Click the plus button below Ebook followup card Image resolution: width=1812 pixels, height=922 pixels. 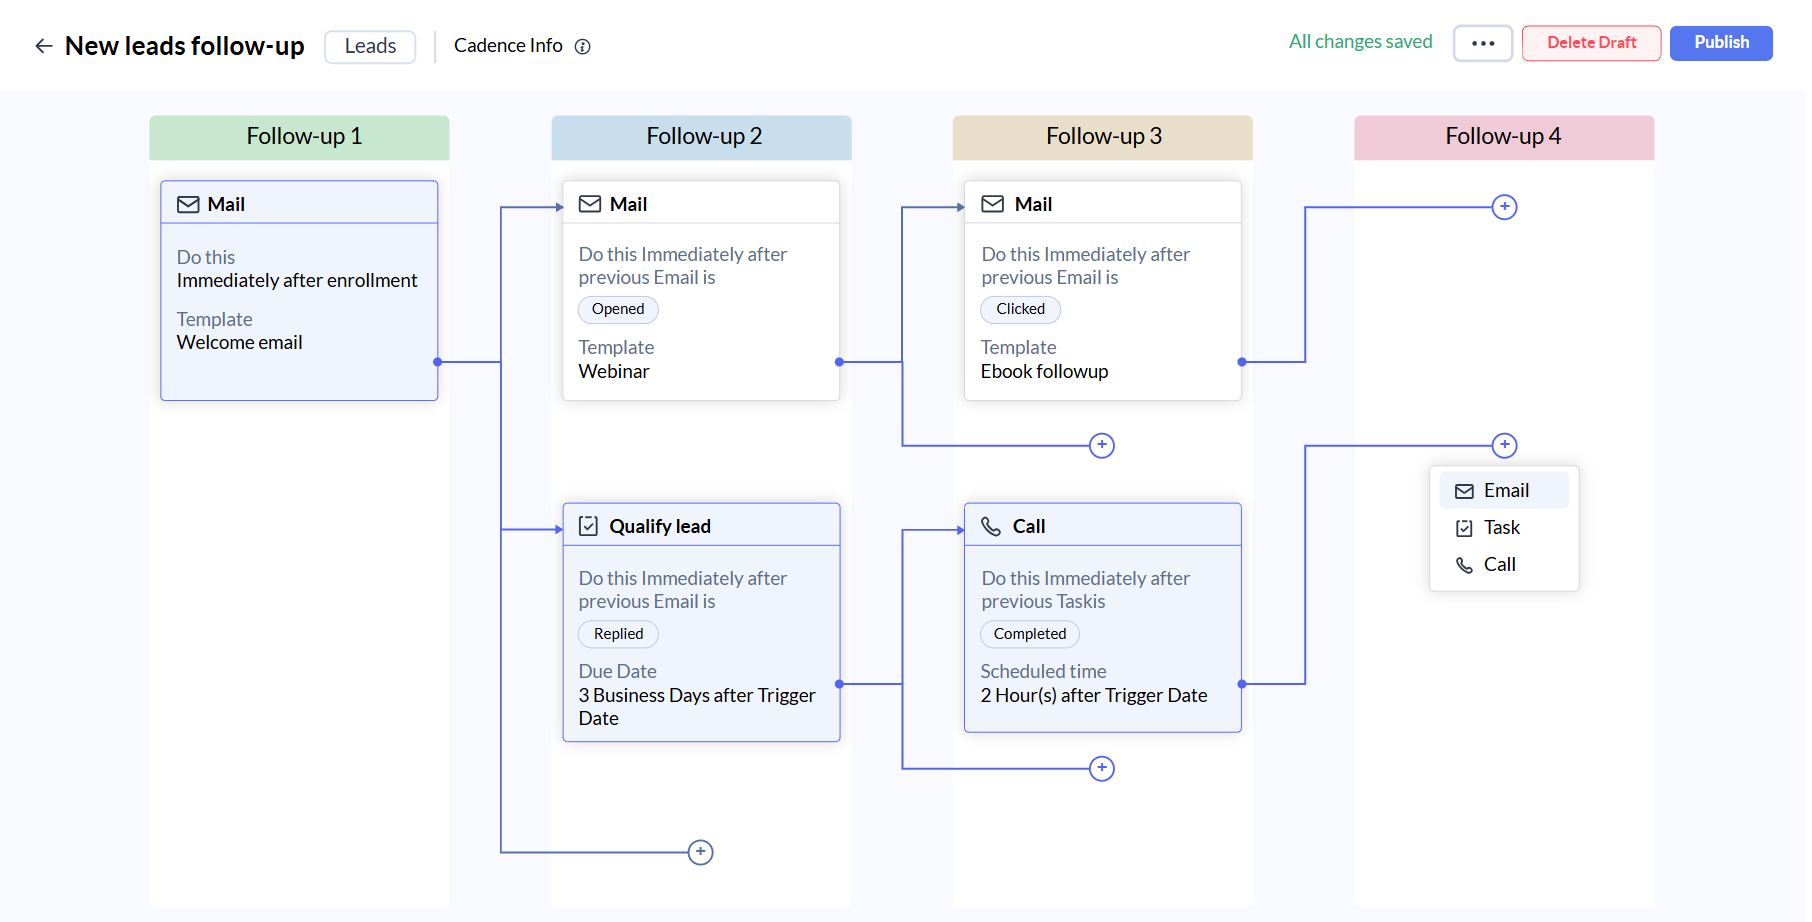(1101, 445)
